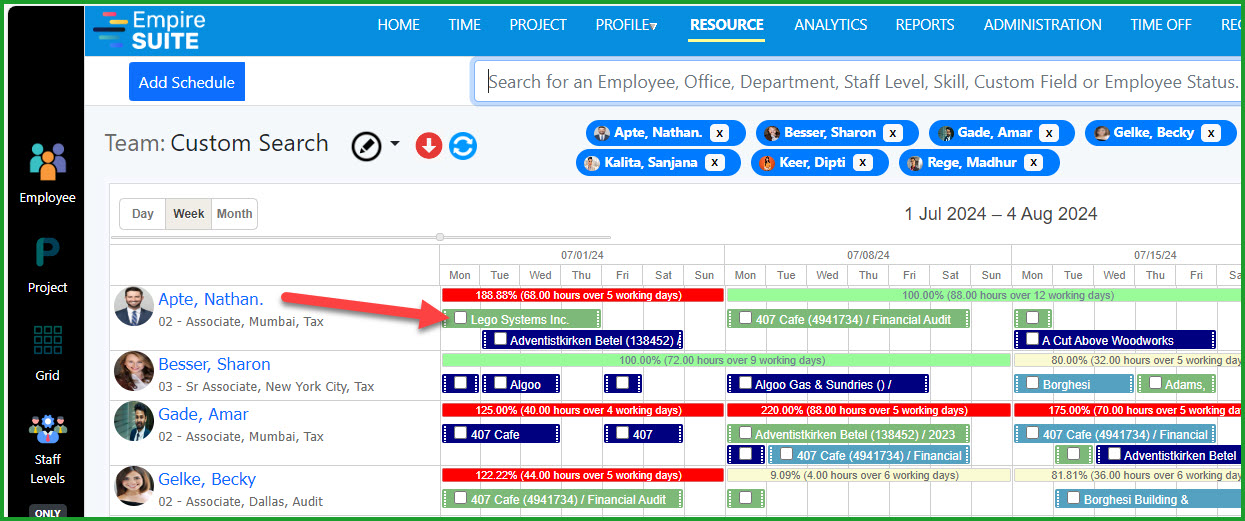Click the blue refresh icon
1245x521 pixels.
(463, 146)
